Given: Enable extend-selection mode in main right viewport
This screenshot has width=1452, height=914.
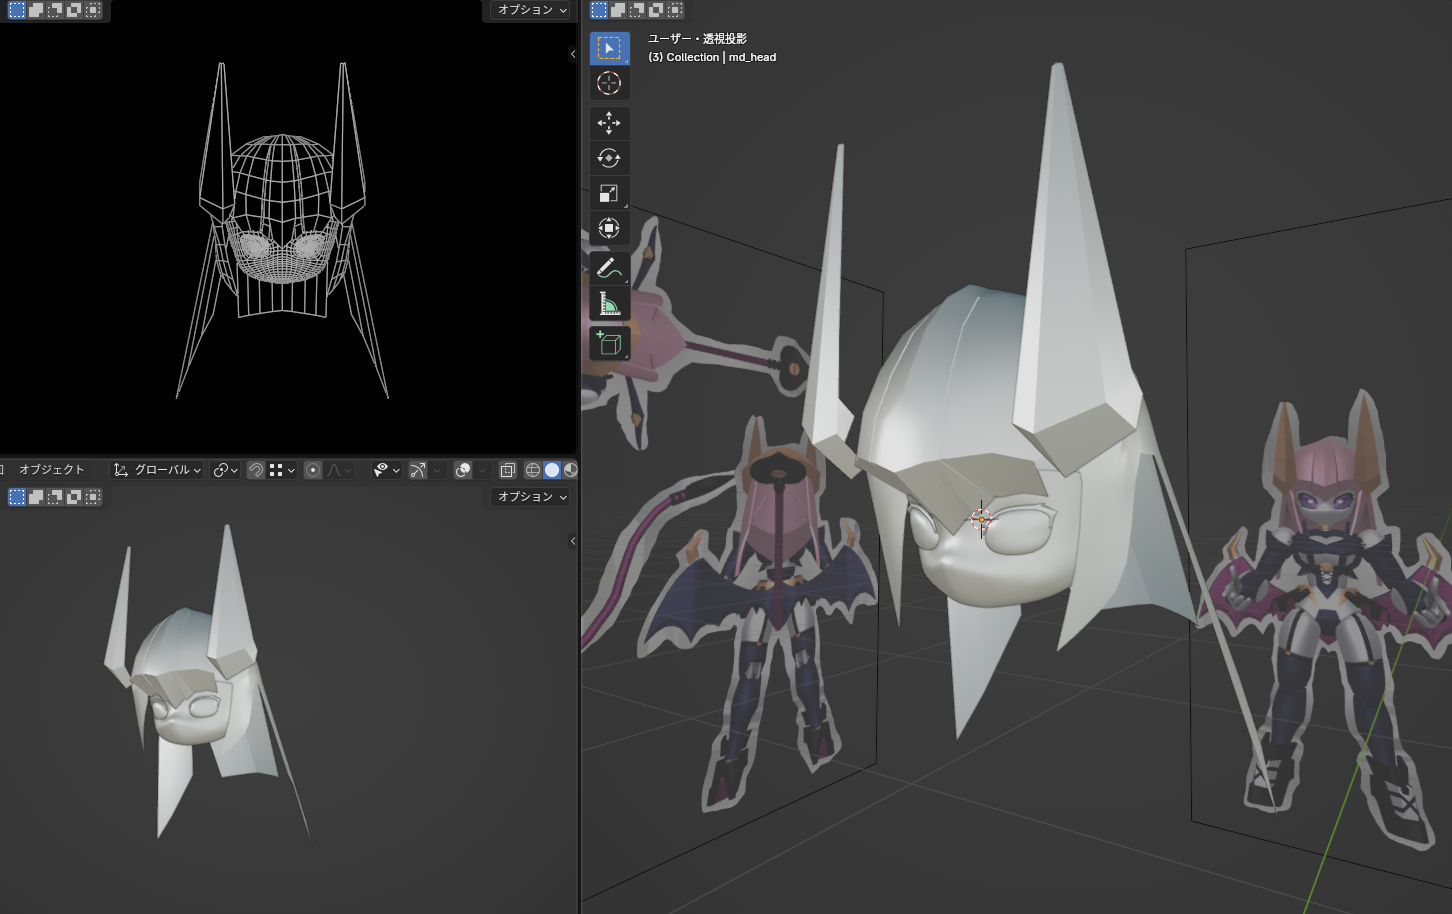Looking at the screenshot, I should 618,10.
